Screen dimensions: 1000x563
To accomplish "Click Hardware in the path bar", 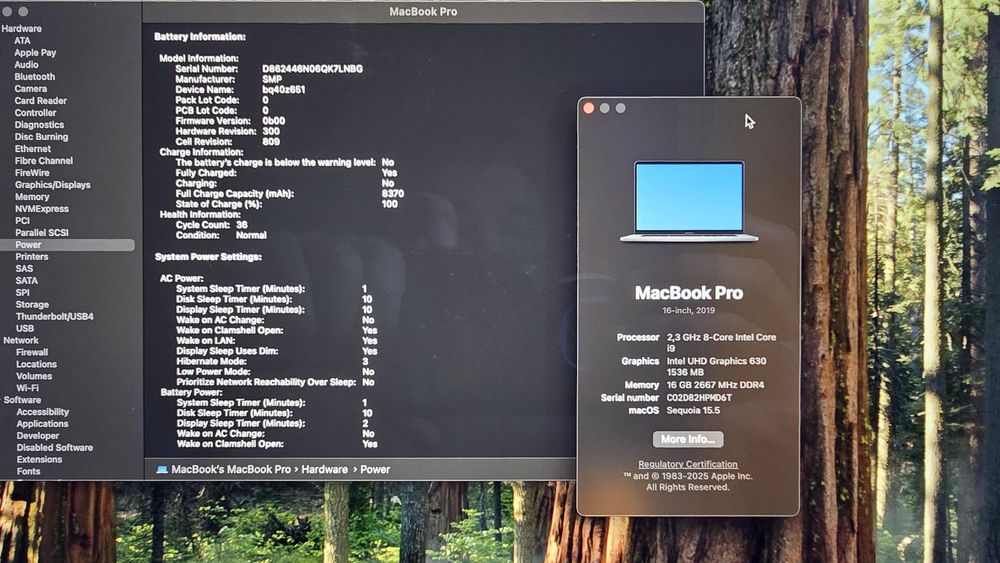I will (325, 469).
